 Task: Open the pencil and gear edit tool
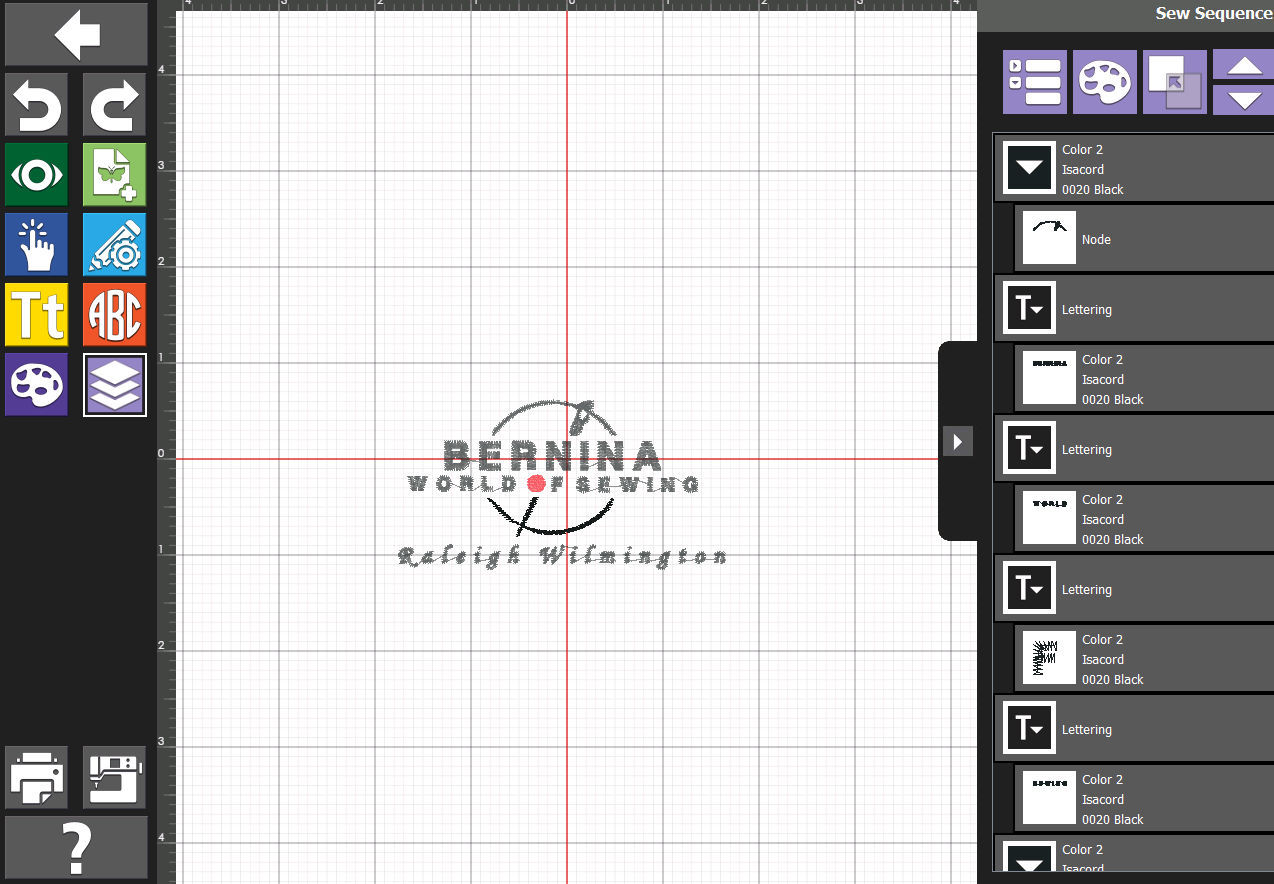tap(114, 244)
